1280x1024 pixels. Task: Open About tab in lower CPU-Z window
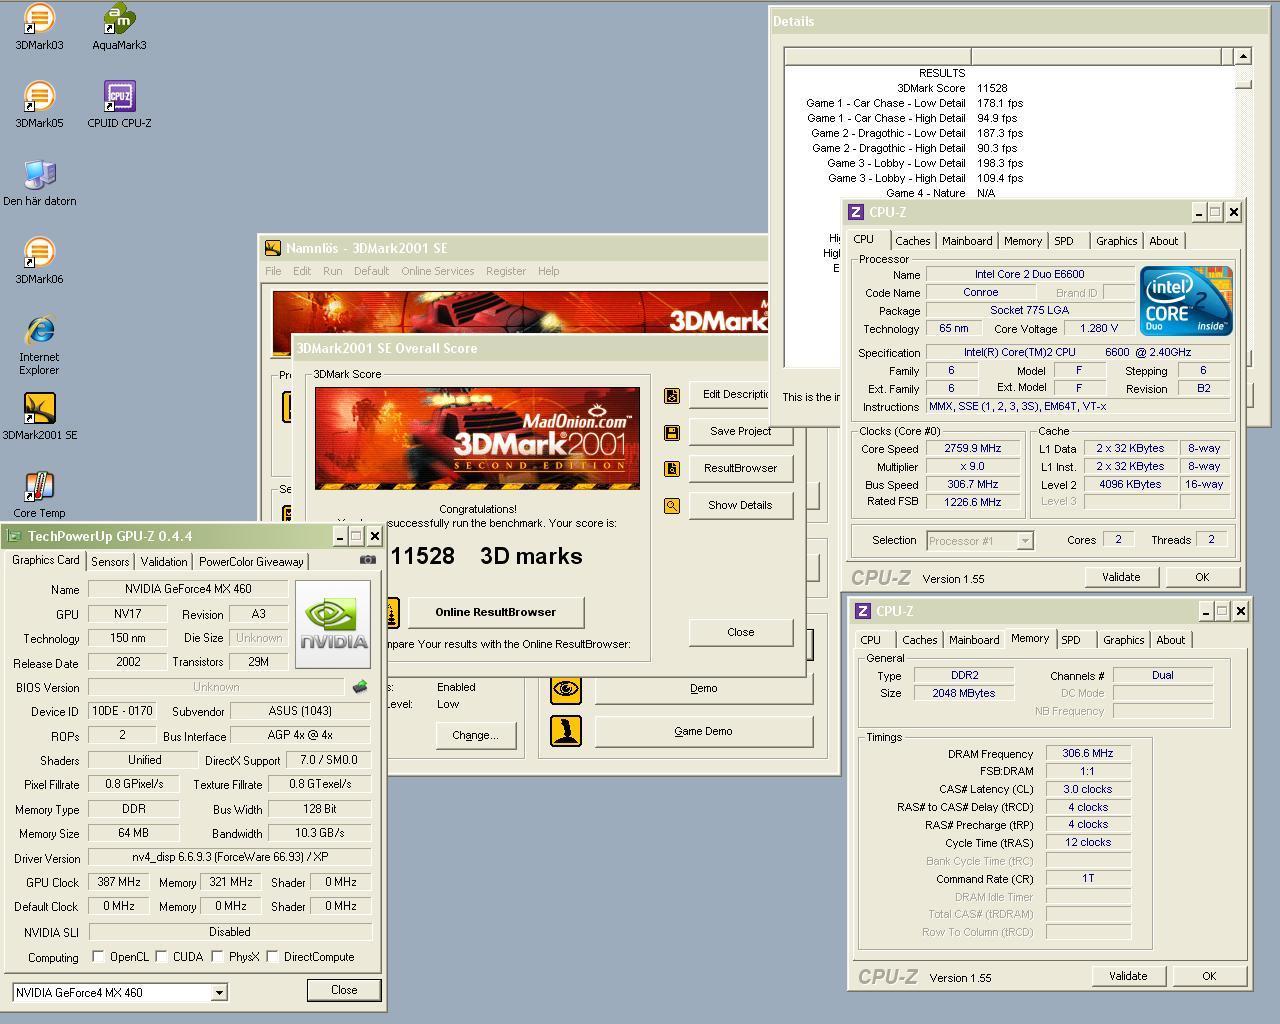(x=1171, y=640)
